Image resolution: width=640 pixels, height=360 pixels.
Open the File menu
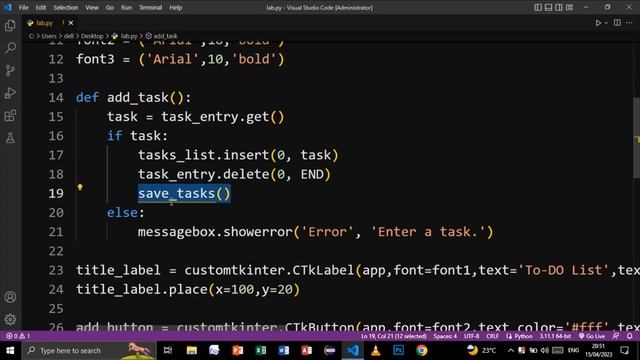tap(24, 7)
